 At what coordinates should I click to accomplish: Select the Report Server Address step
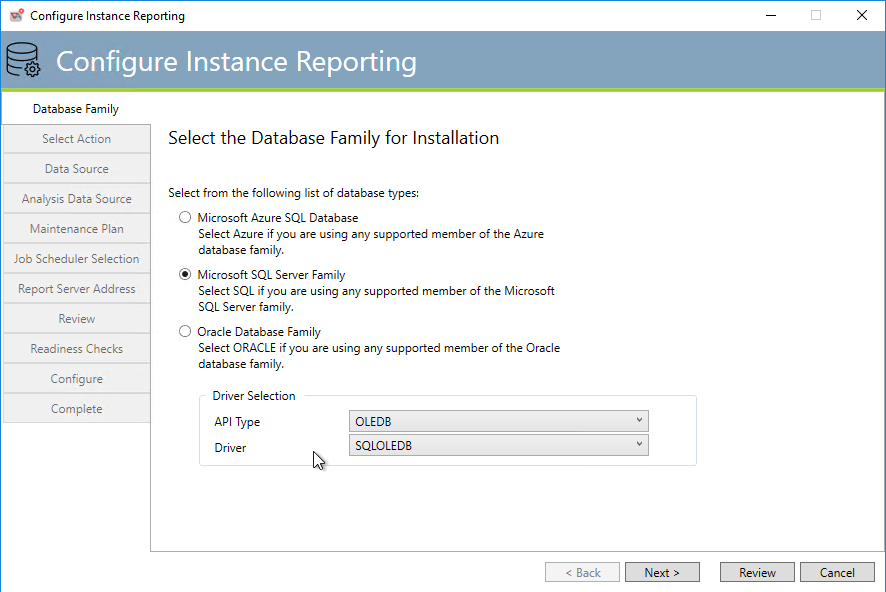pyautogui.click(x=76, y=288)
